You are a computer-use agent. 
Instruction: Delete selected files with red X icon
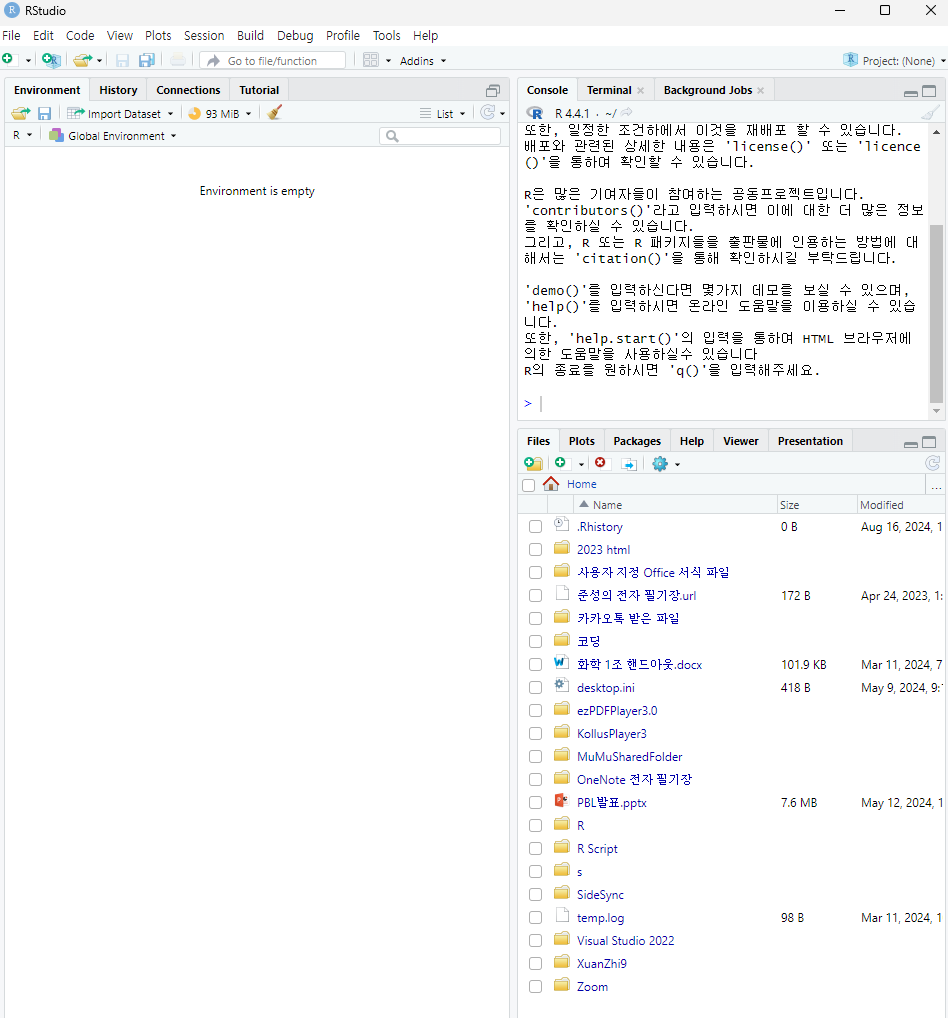tap(600, 463)
